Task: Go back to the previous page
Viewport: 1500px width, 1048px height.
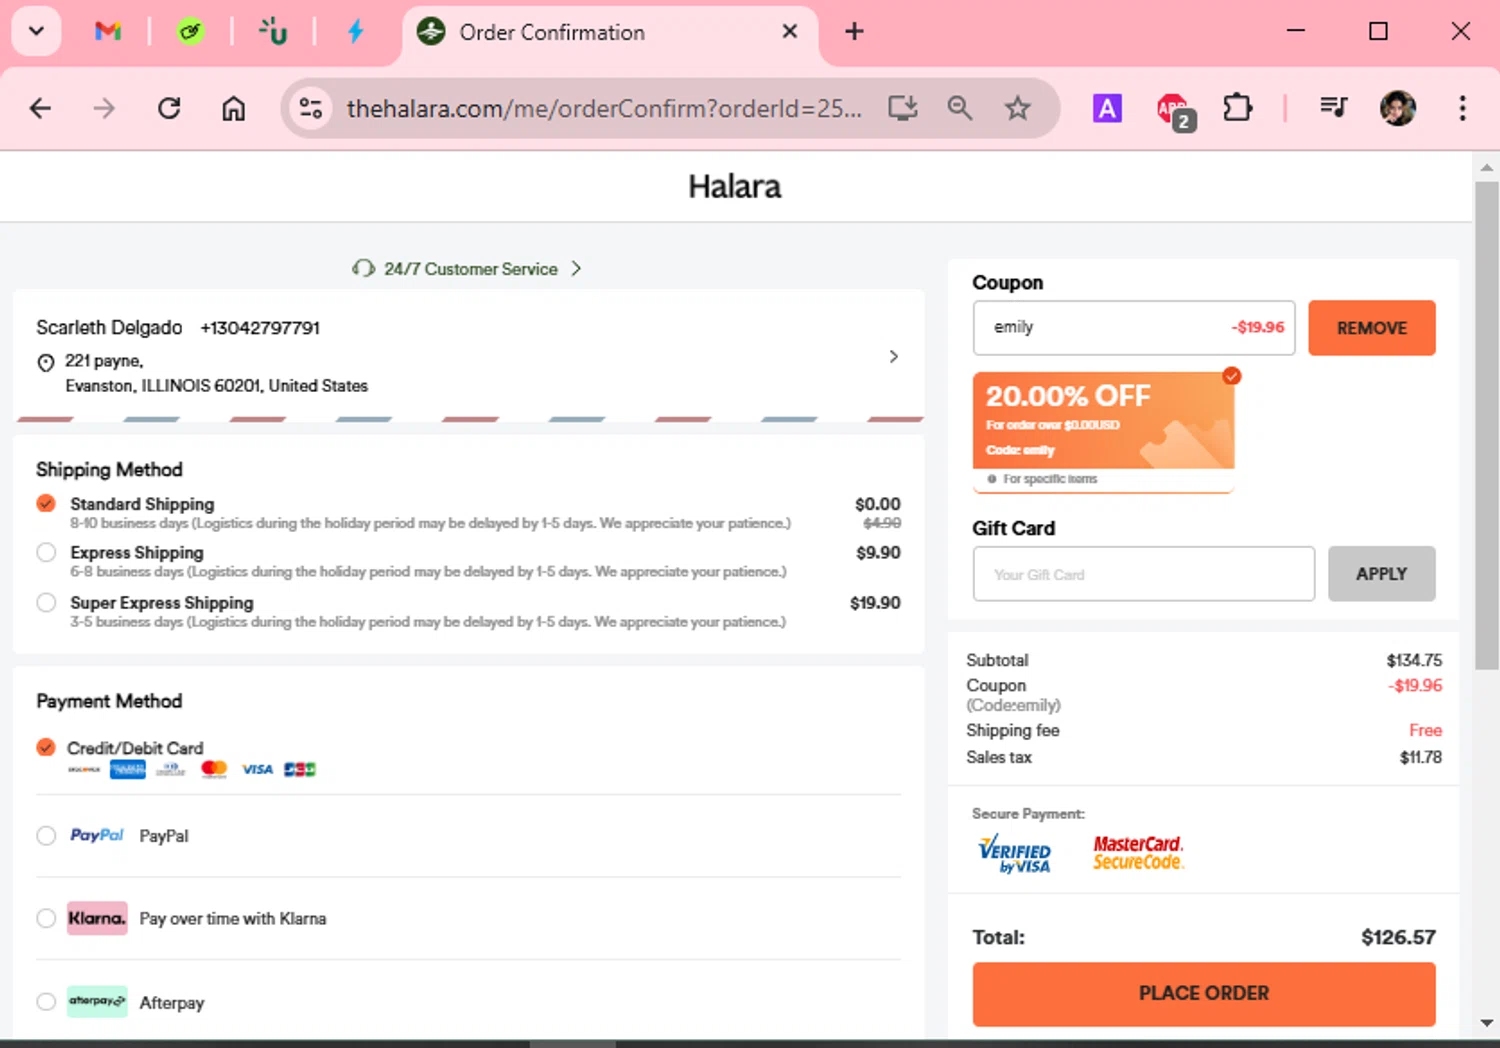Action: [40, 108]
